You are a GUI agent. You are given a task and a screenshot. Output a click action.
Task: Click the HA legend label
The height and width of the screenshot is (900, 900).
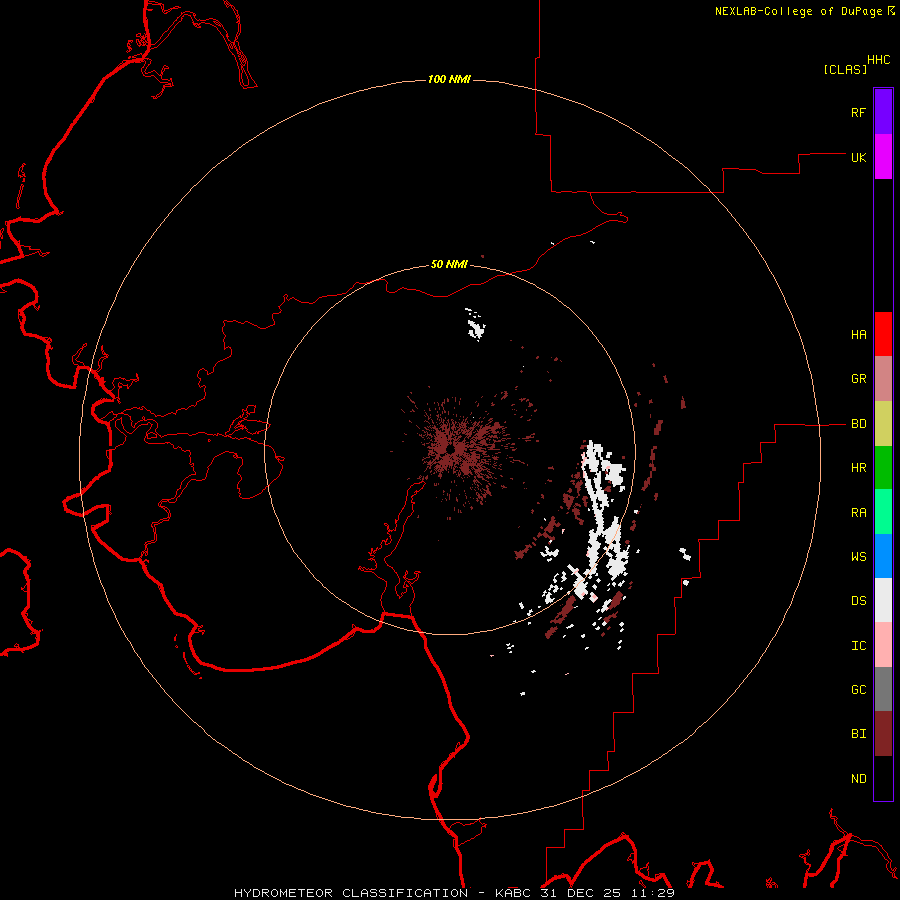[858, 335]
